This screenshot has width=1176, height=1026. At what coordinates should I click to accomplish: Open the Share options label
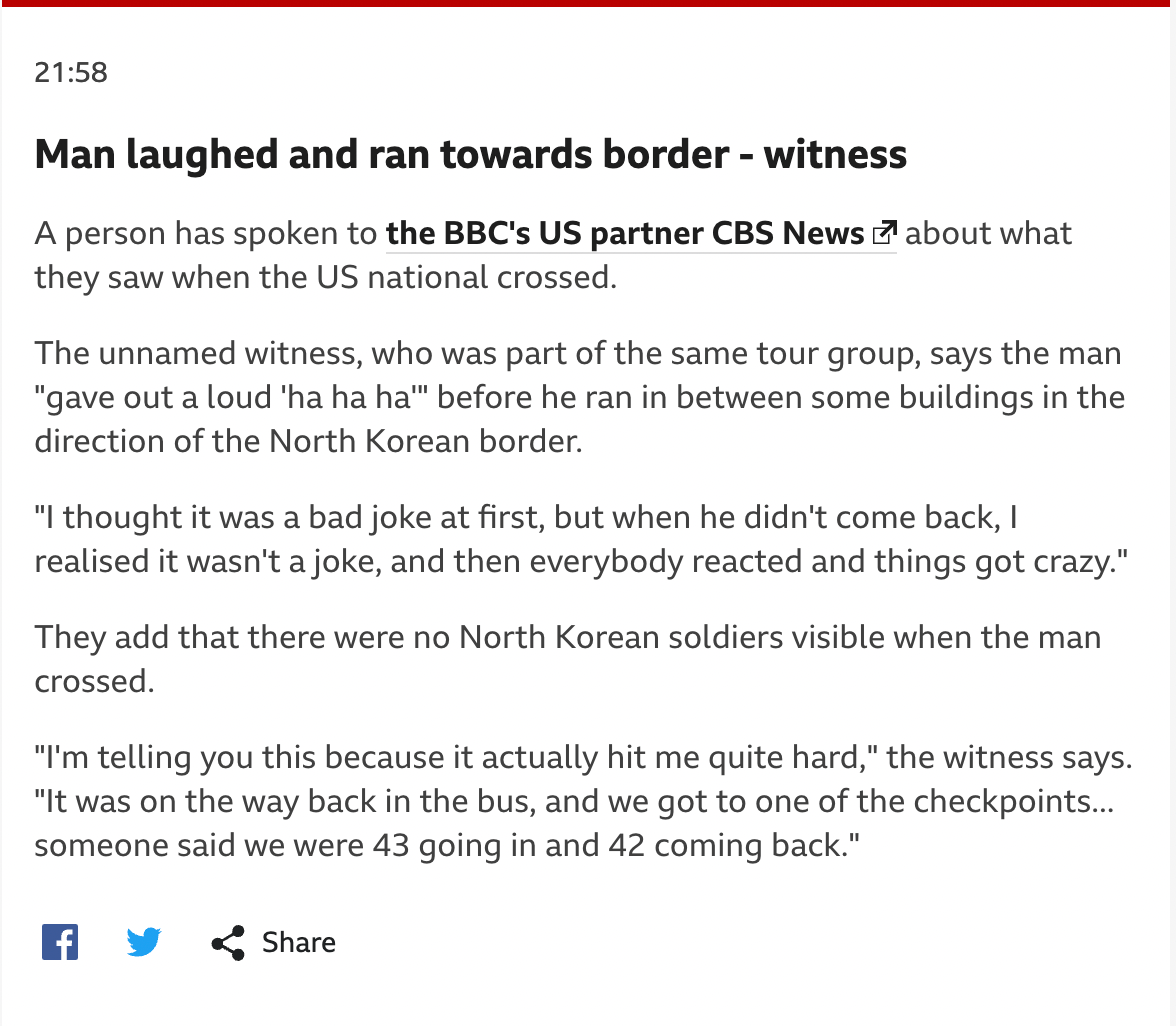coord(298,943)
